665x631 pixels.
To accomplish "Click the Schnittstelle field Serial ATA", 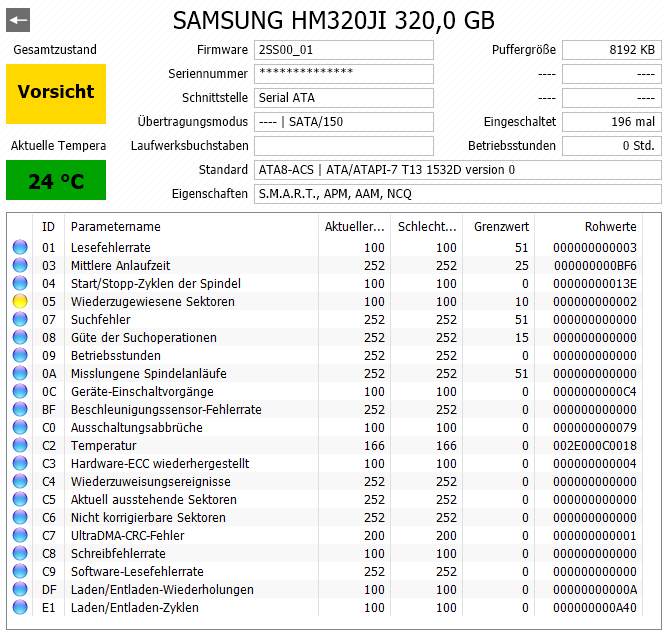I will [344, 98].
